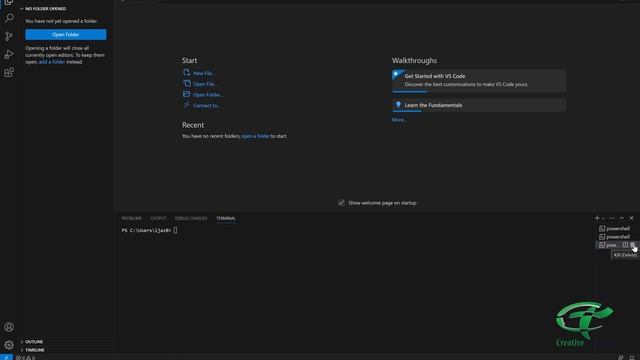Click the blue Open Folder button
The width and height of the screenshot is (640, 360).
coord(66,35)
